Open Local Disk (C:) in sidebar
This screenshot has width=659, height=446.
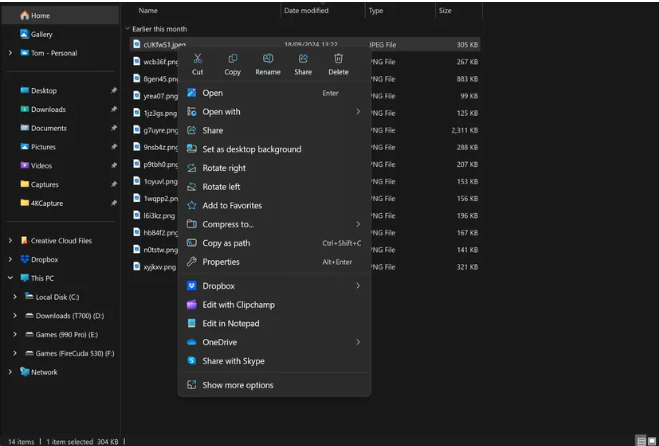click(57, 297)
